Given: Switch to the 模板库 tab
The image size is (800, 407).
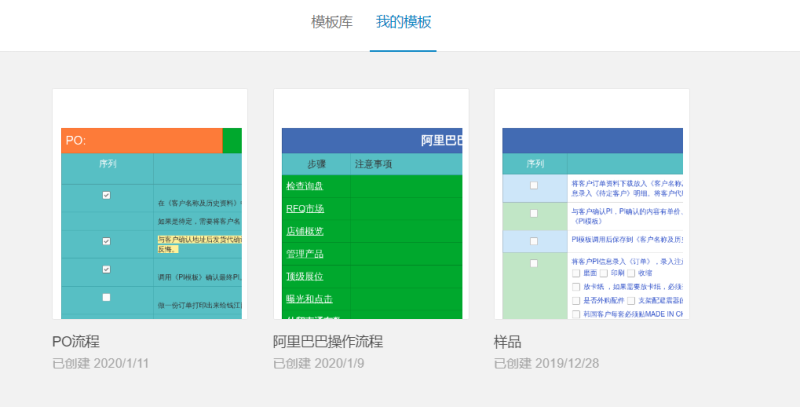Looking at the screenshot, I should pyautogui.click(x=332, y=22).
